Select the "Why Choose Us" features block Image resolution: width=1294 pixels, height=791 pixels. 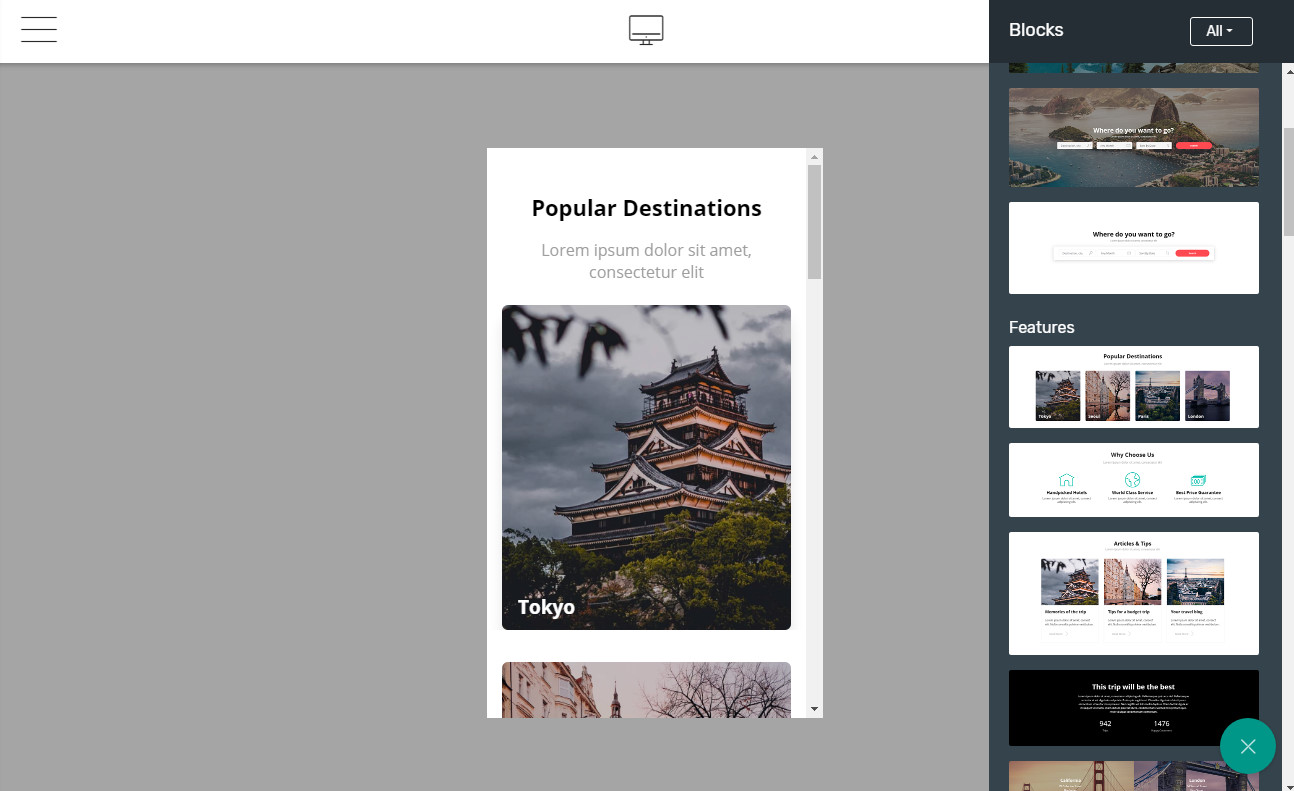[1133, 480]
